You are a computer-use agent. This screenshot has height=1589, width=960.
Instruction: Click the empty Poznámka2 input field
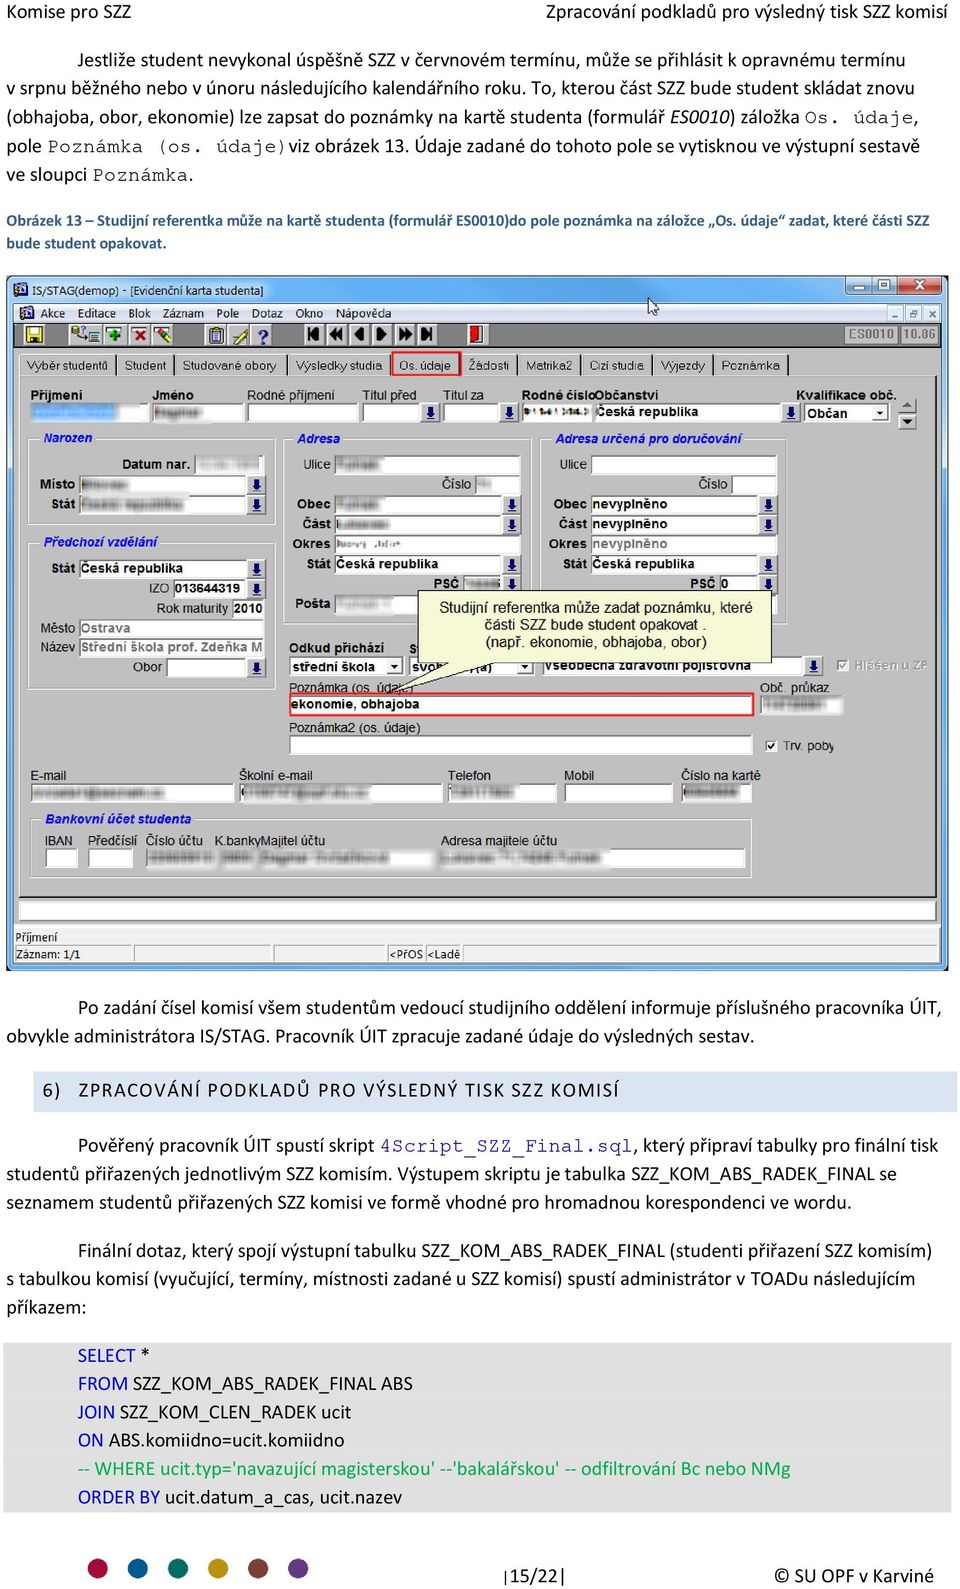tap(520, 745)
